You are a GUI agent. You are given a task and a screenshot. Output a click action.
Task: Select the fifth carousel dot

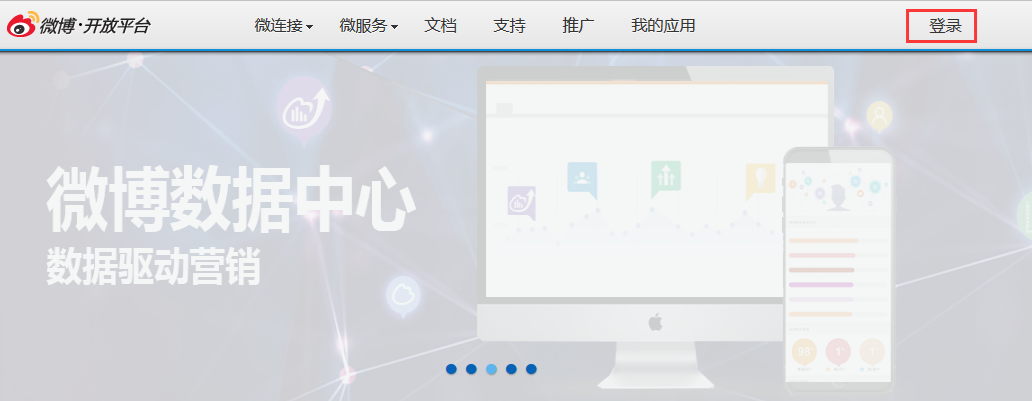tap(531, 369)
